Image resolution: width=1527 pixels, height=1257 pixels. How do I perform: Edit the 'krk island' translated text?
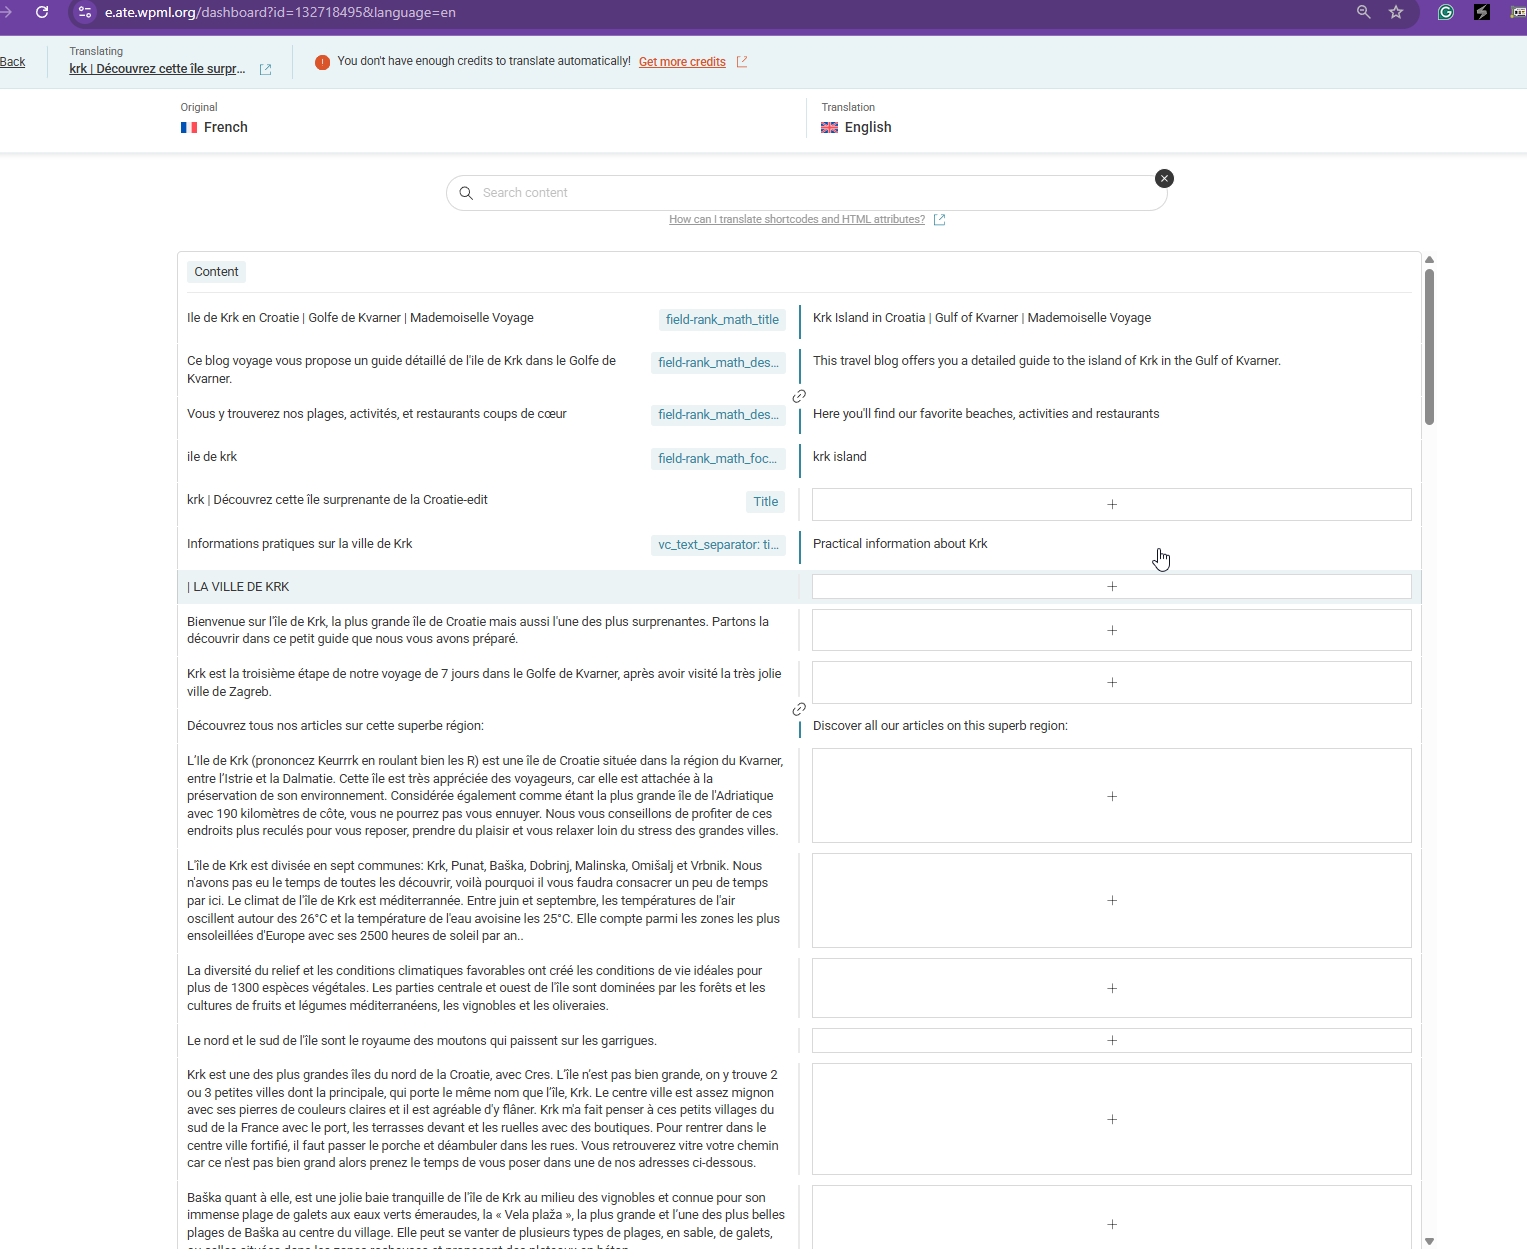pyautogui.click(x=840, y=457)
